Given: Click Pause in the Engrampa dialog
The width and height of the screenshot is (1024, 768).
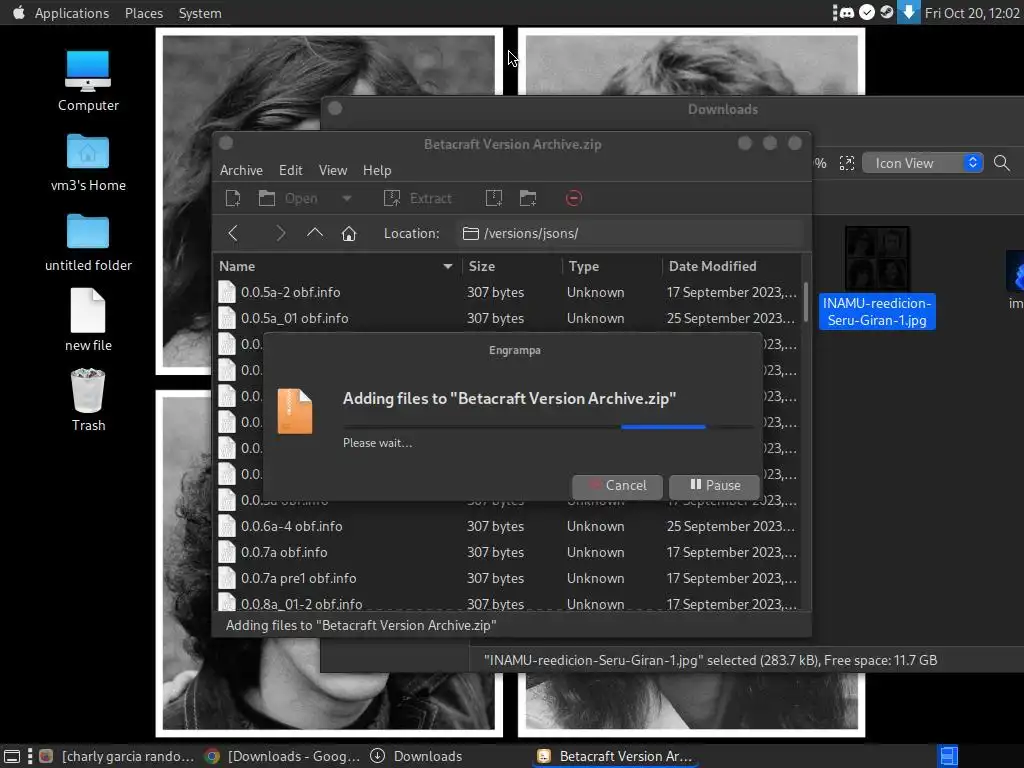Looking at the screenshot, I should tap(714, 485).
